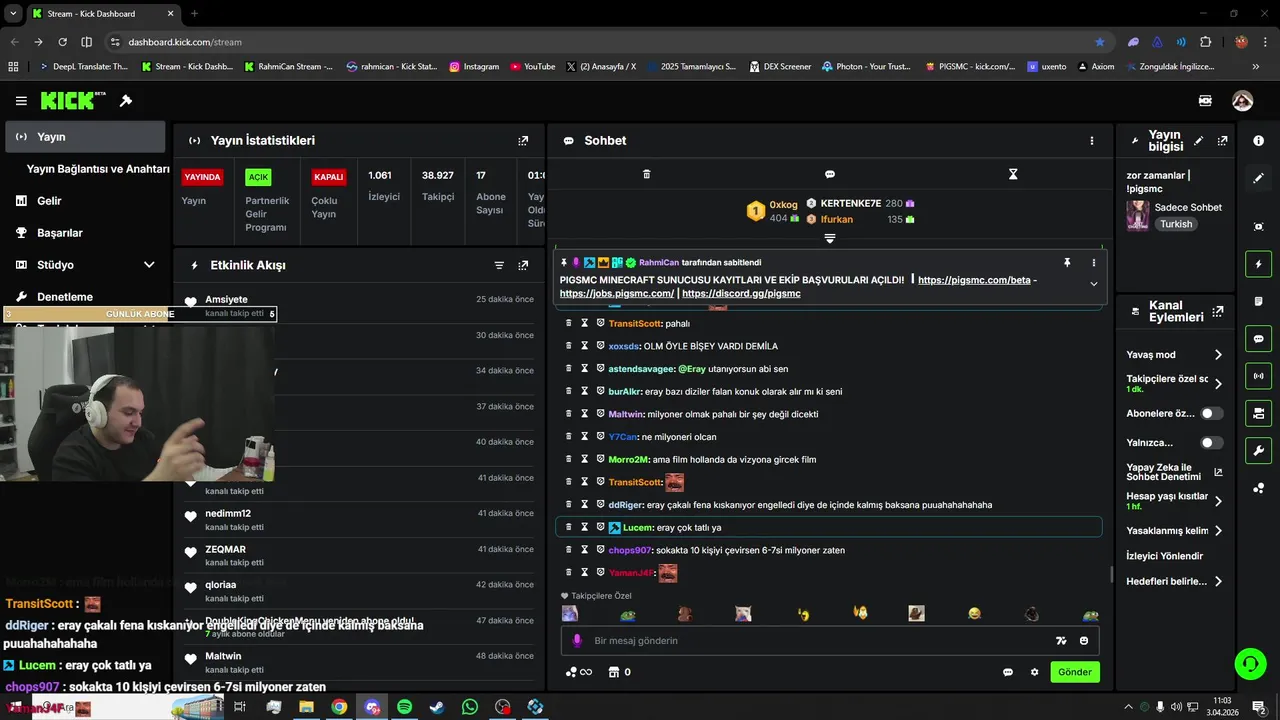Open Spotify from the Windows taskbar
The height and width of the screenshot is (720, 1280).
(404, 707)
